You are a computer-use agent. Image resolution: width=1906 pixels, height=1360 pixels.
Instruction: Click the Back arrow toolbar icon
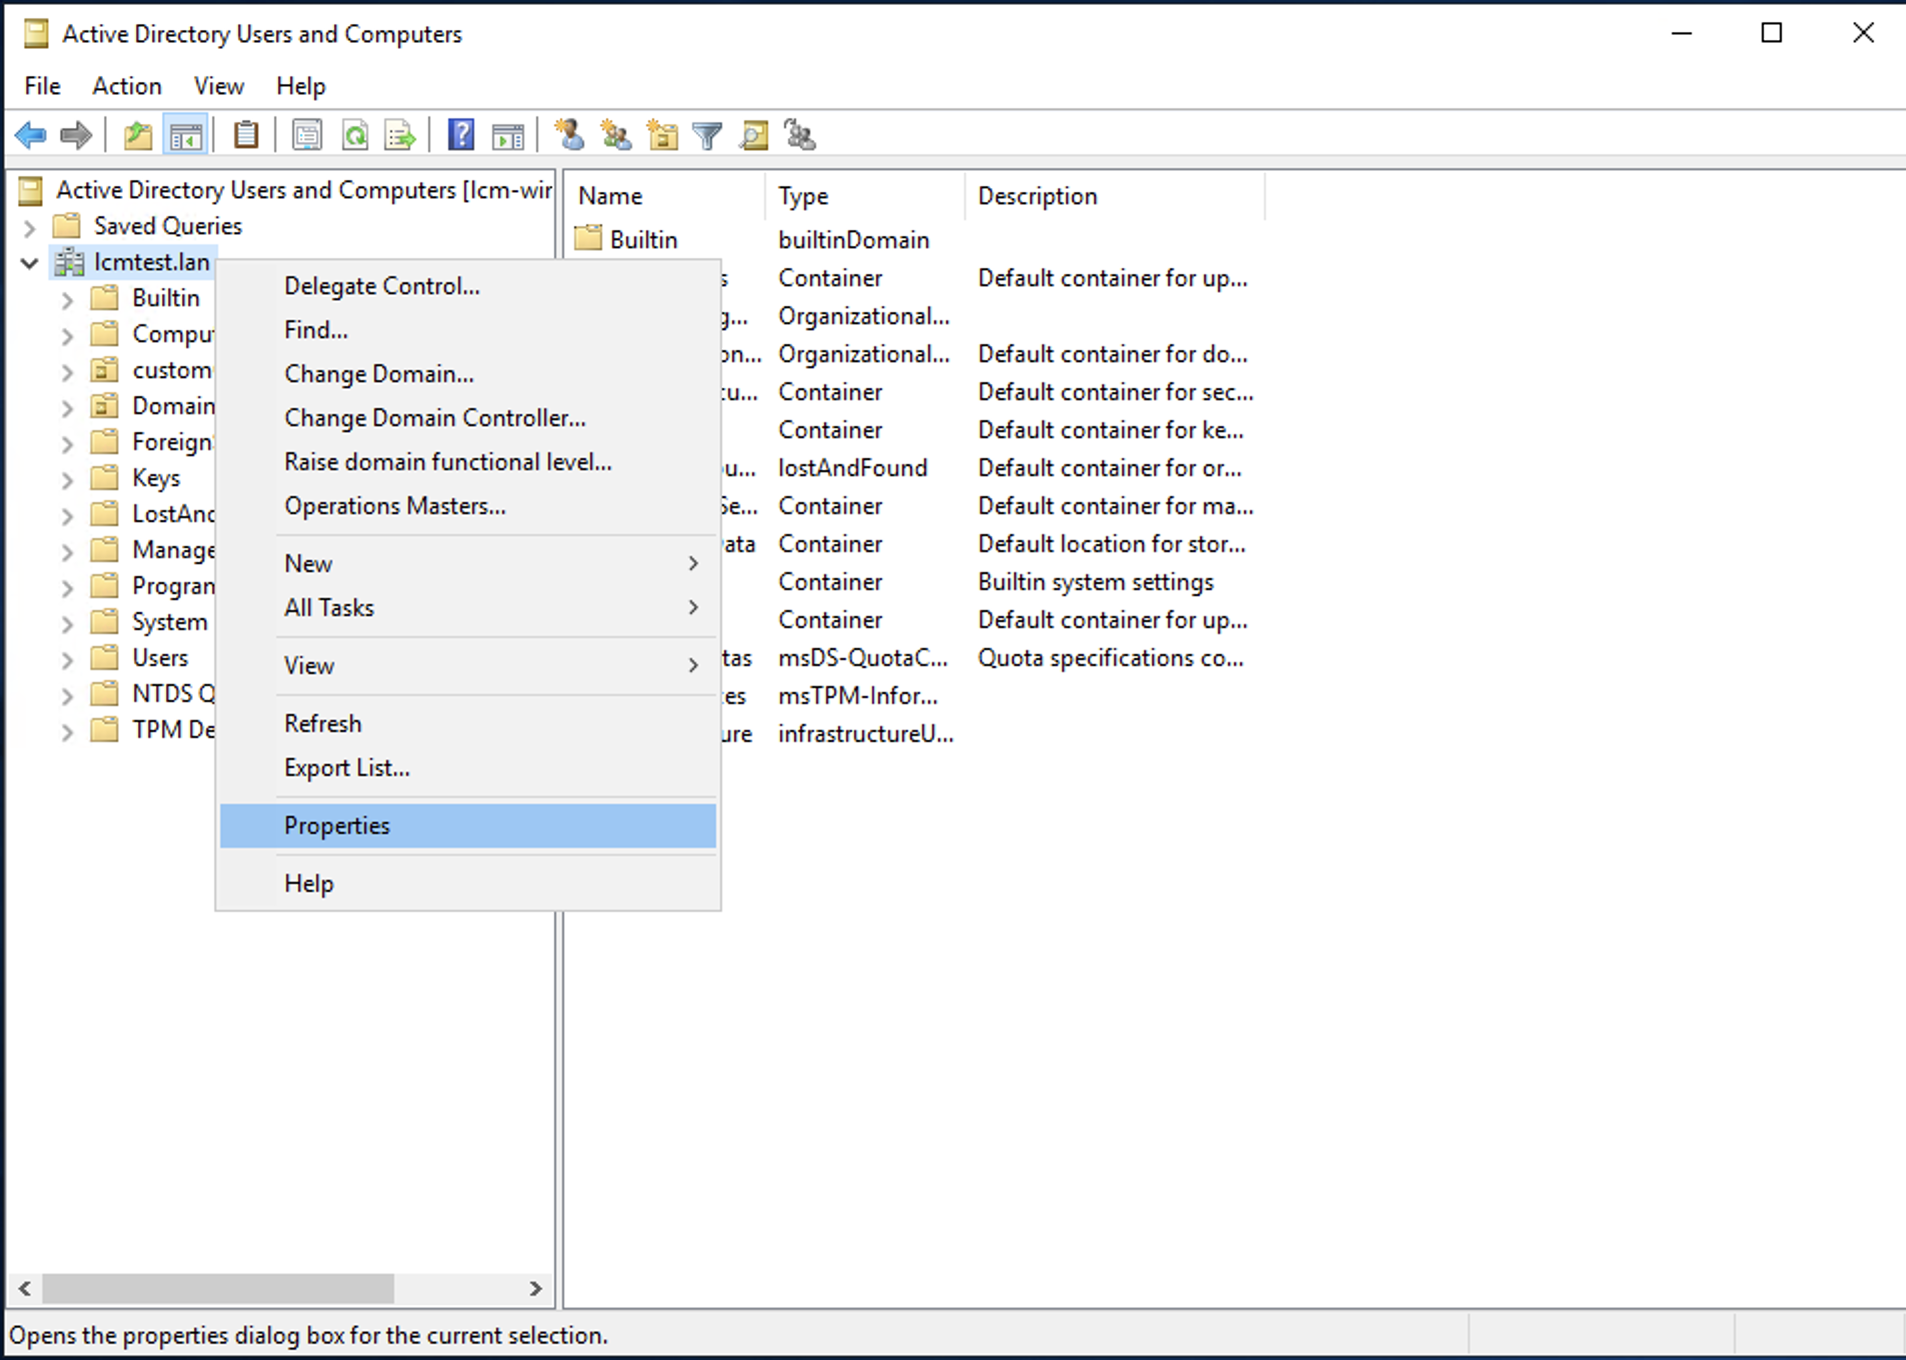(x=31, y=135)
